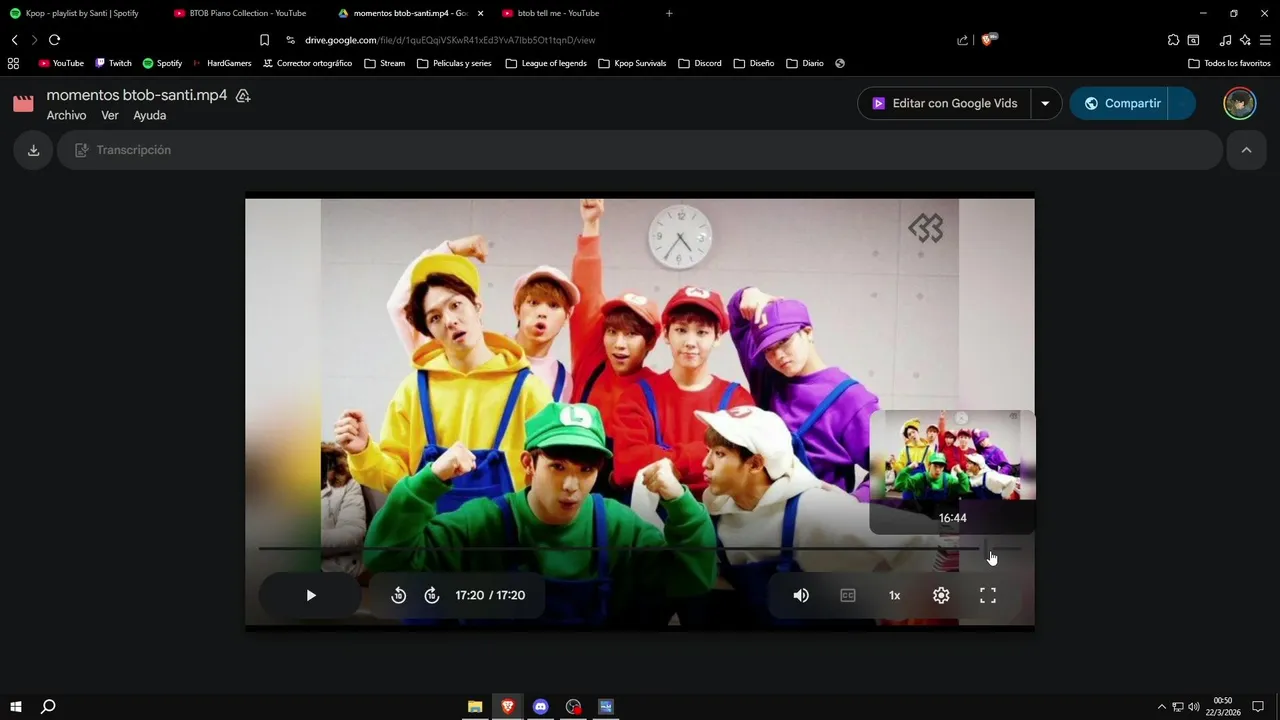The width and height of the screenshot is (1280, 720).
Task: Open the Google account avatar
Action: point(1240,103)
